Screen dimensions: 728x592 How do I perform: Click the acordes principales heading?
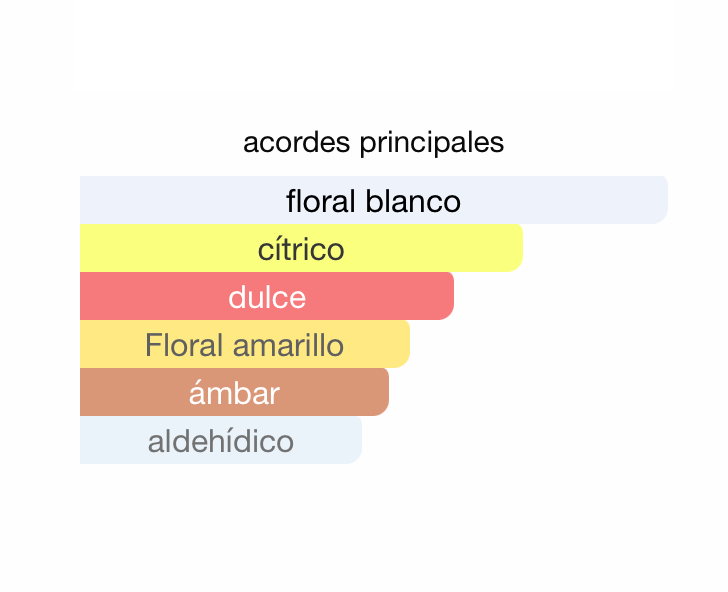373,143
